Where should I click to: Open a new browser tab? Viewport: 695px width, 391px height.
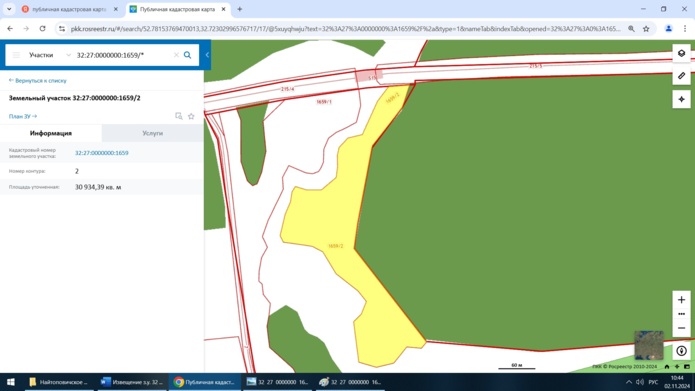coord(239,9)
